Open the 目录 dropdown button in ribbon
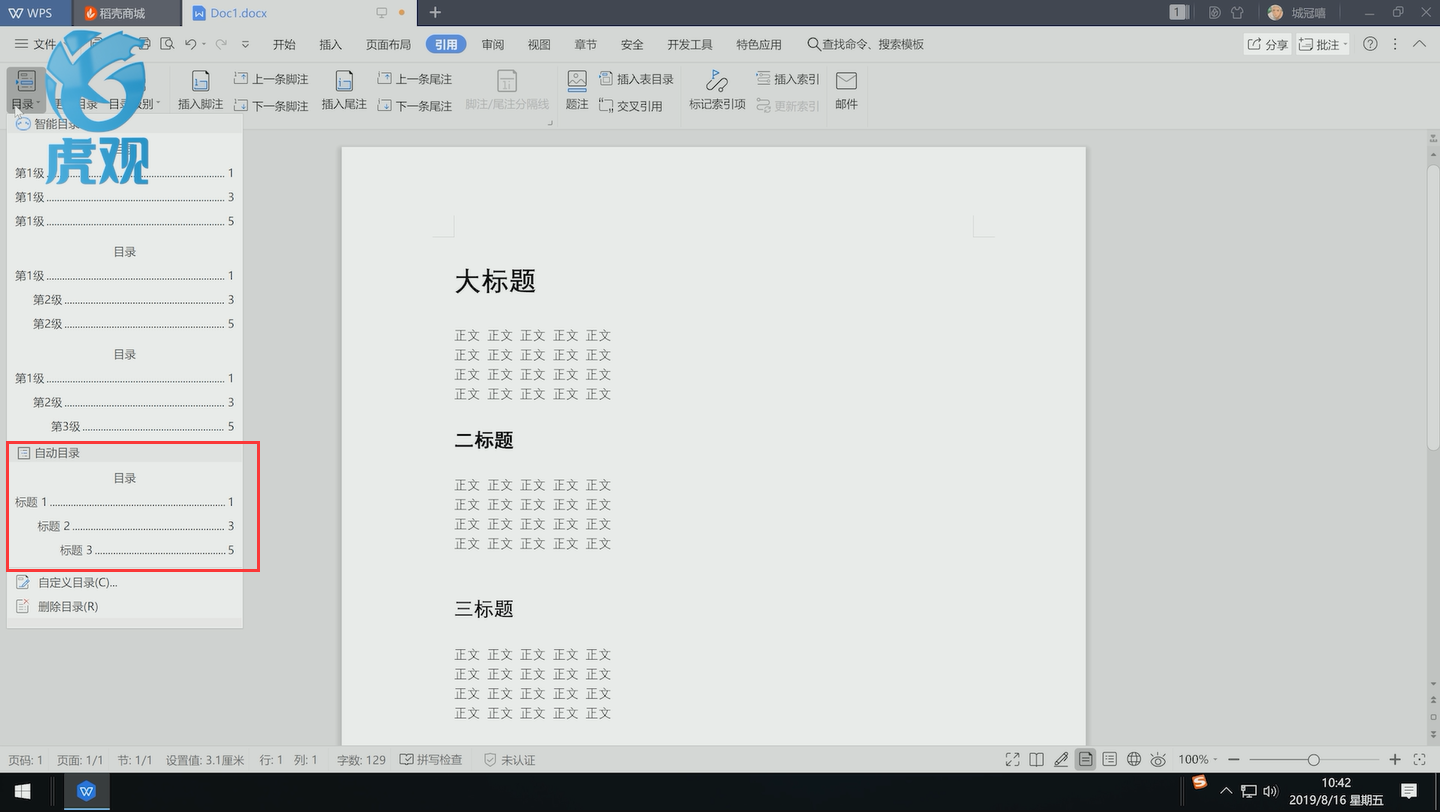 [25, 90]
